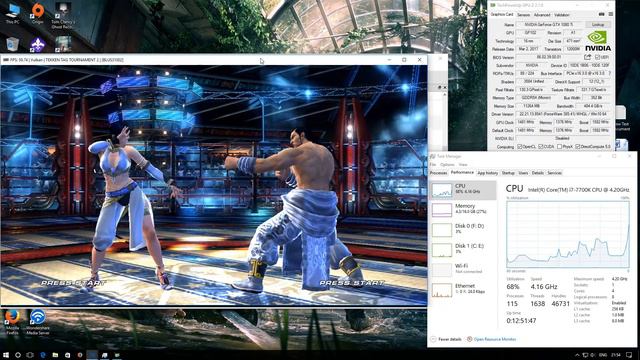Click the GPU-Z BIOS save/share icon
This screenshot has height=360, width=640.
pos(587,57)
